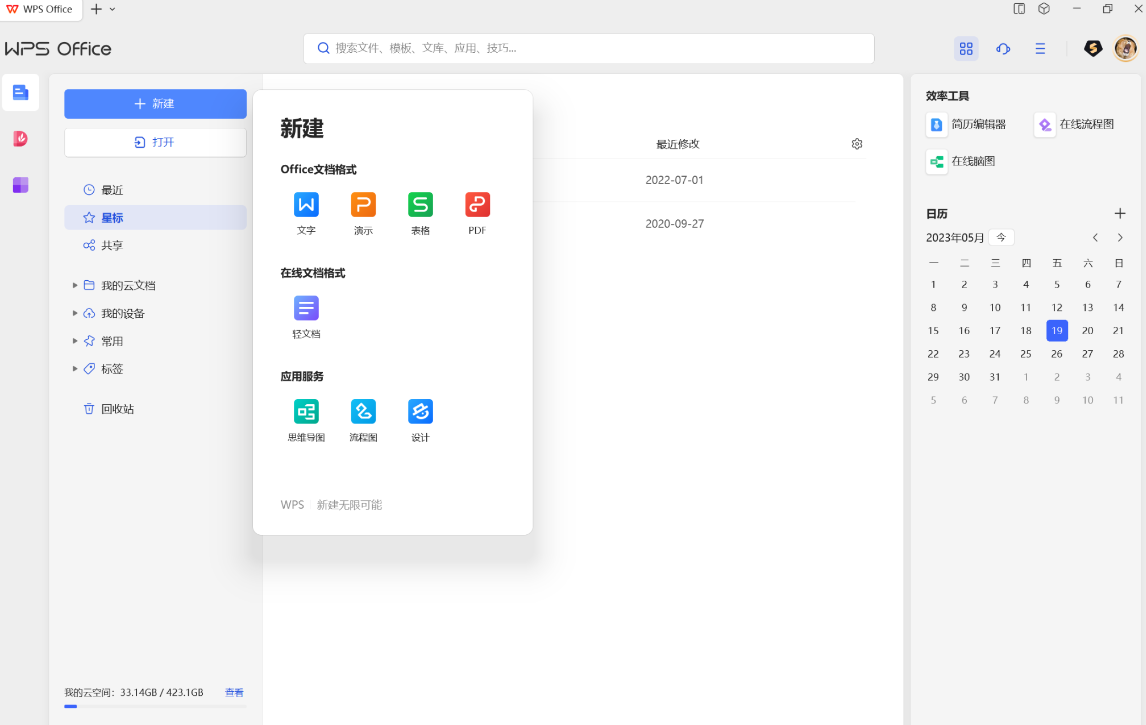
Task: Launch the 简历编辑器 resume tool
Action: pos(966,124)
